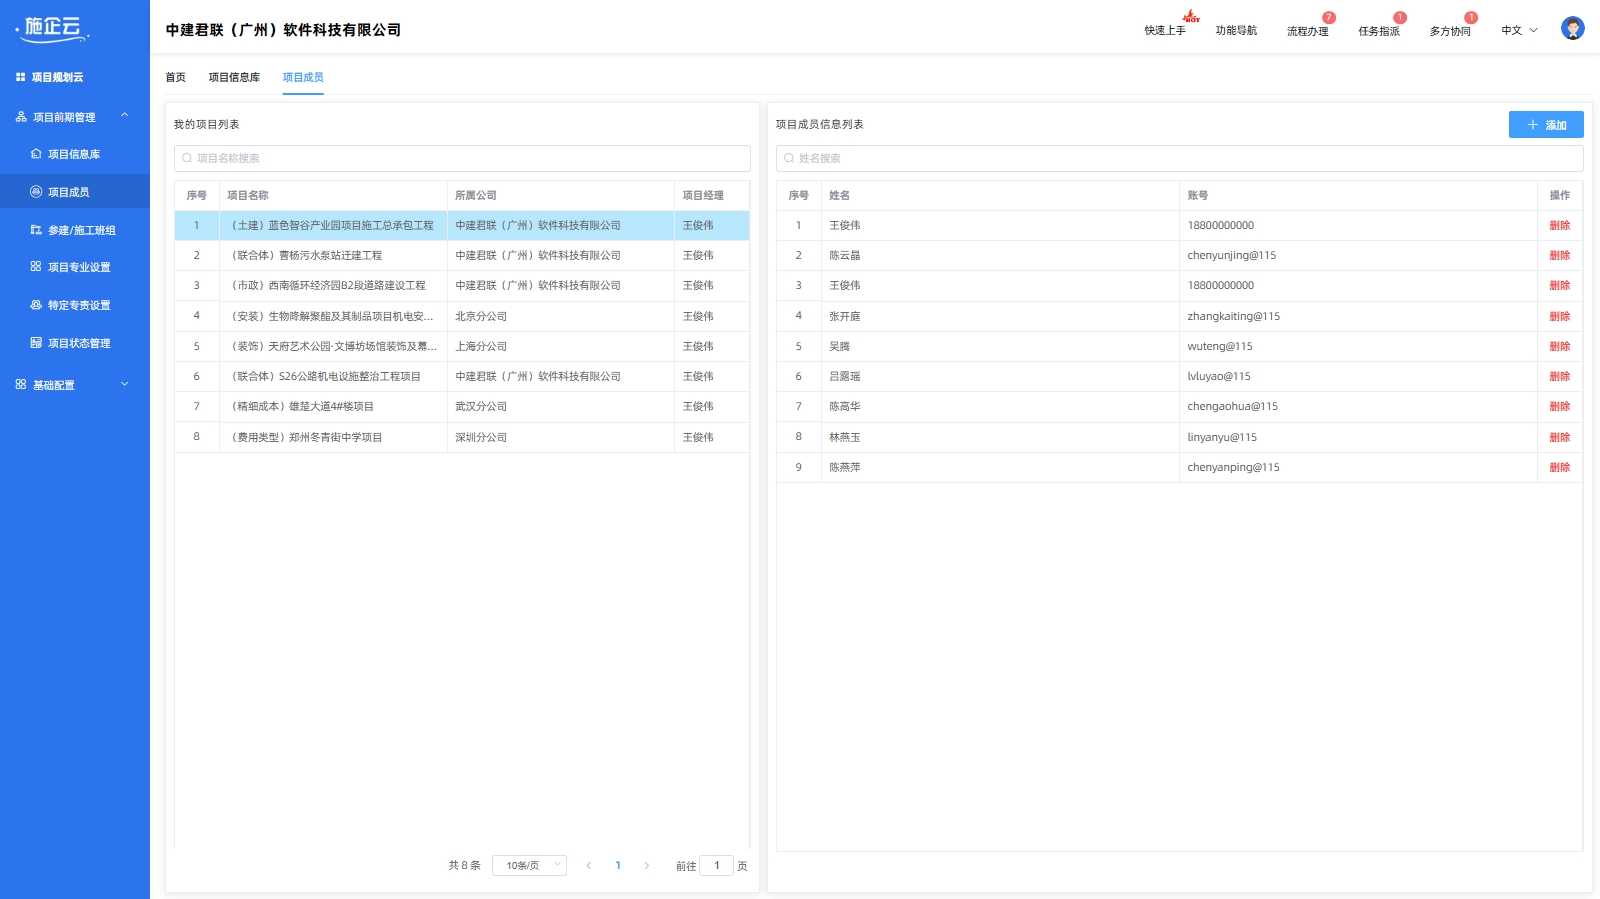Click the search icon in member name search
This screenshot has width=1600, height=899.
coord(789,158)
